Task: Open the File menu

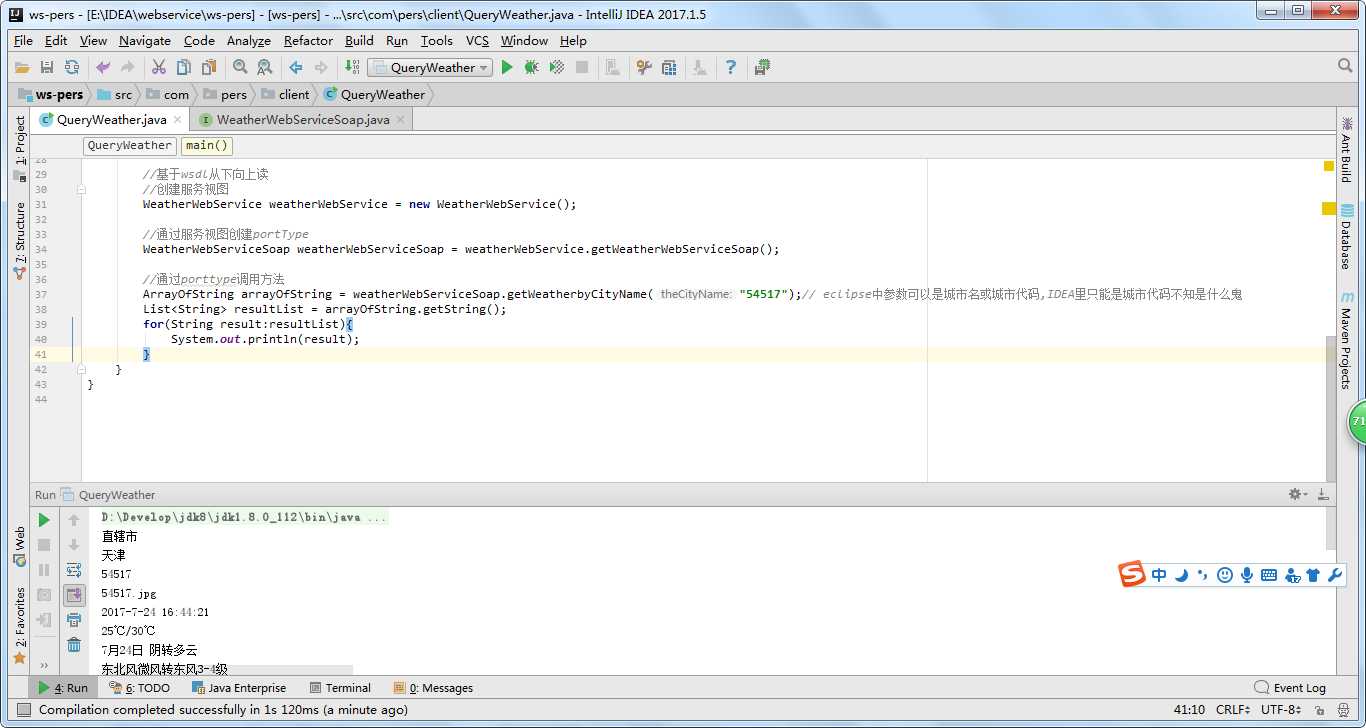Action: pos(23,41)
